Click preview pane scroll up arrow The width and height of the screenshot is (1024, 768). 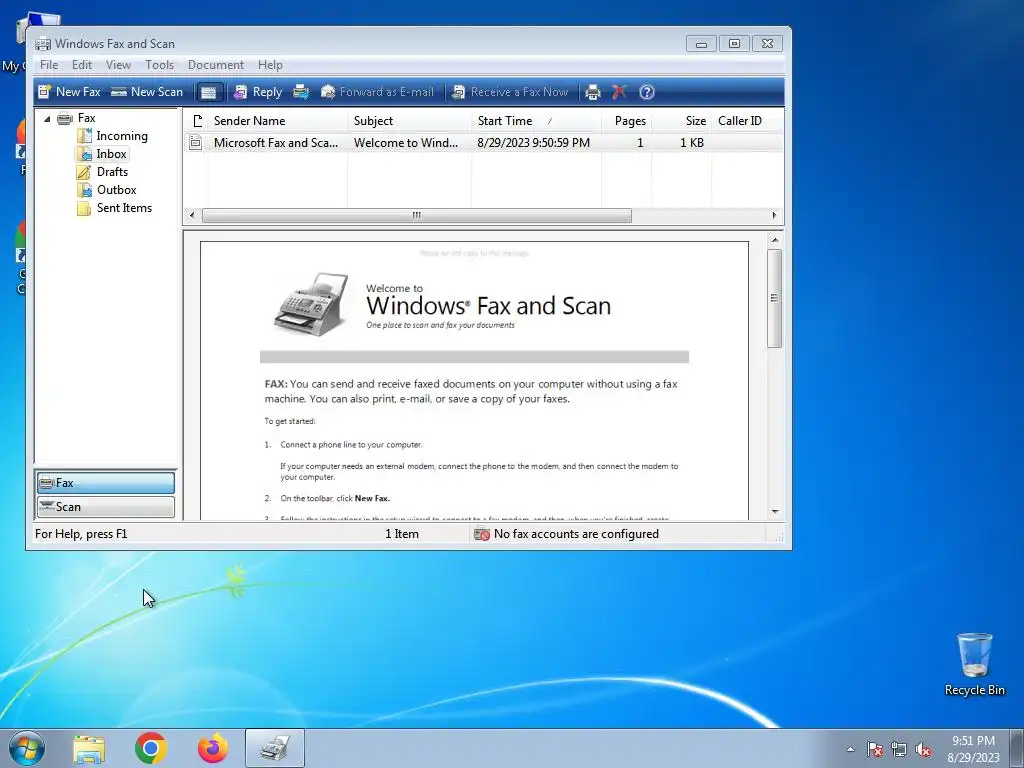pyautogui.click(x=775, y=240)
